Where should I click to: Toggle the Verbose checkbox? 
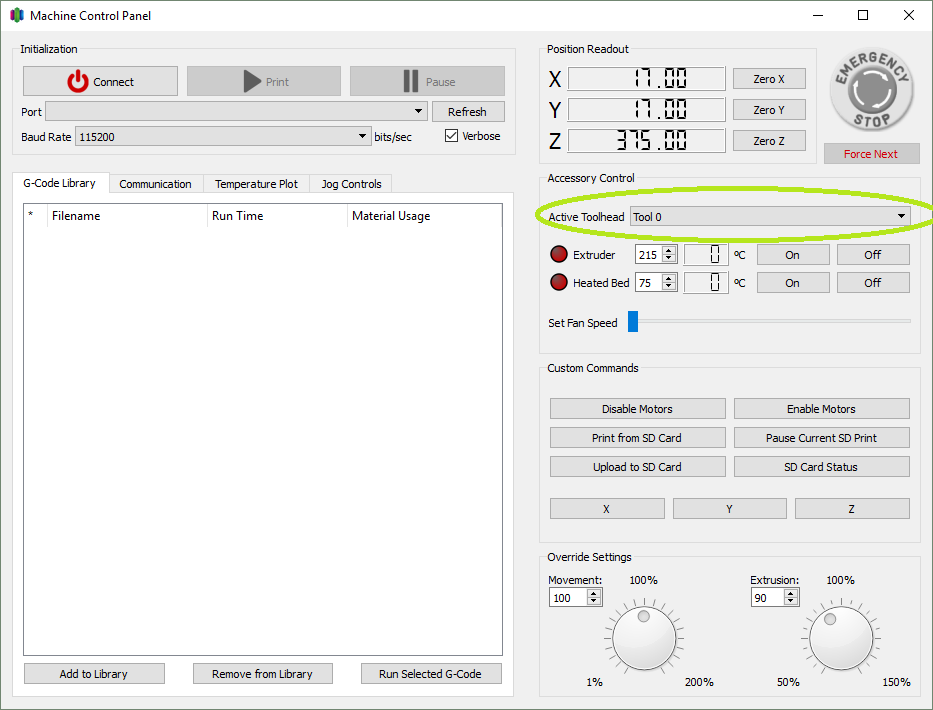point(452,136)
